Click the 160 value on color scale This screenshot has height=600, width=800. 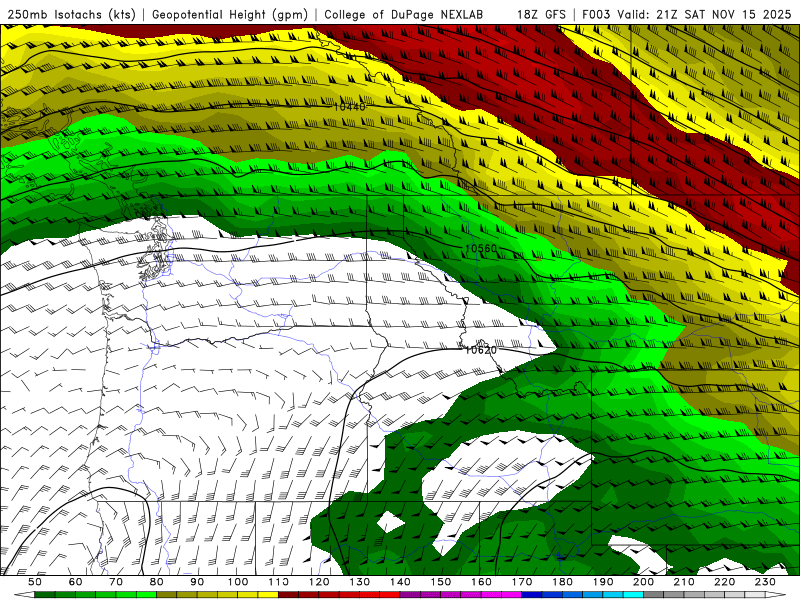[x=482, y=582]
